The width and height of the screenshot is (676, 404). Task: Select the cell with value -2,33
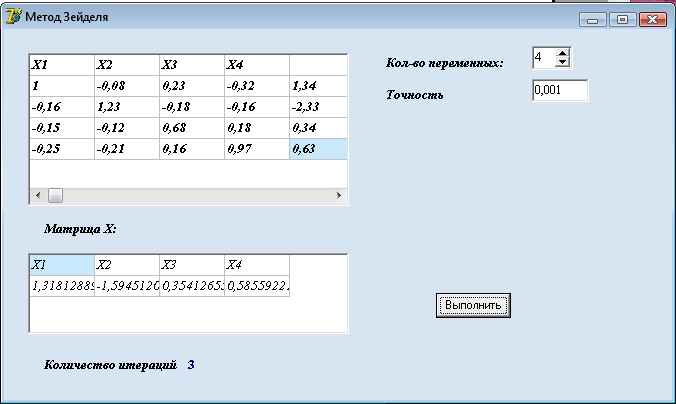point(319,107)
